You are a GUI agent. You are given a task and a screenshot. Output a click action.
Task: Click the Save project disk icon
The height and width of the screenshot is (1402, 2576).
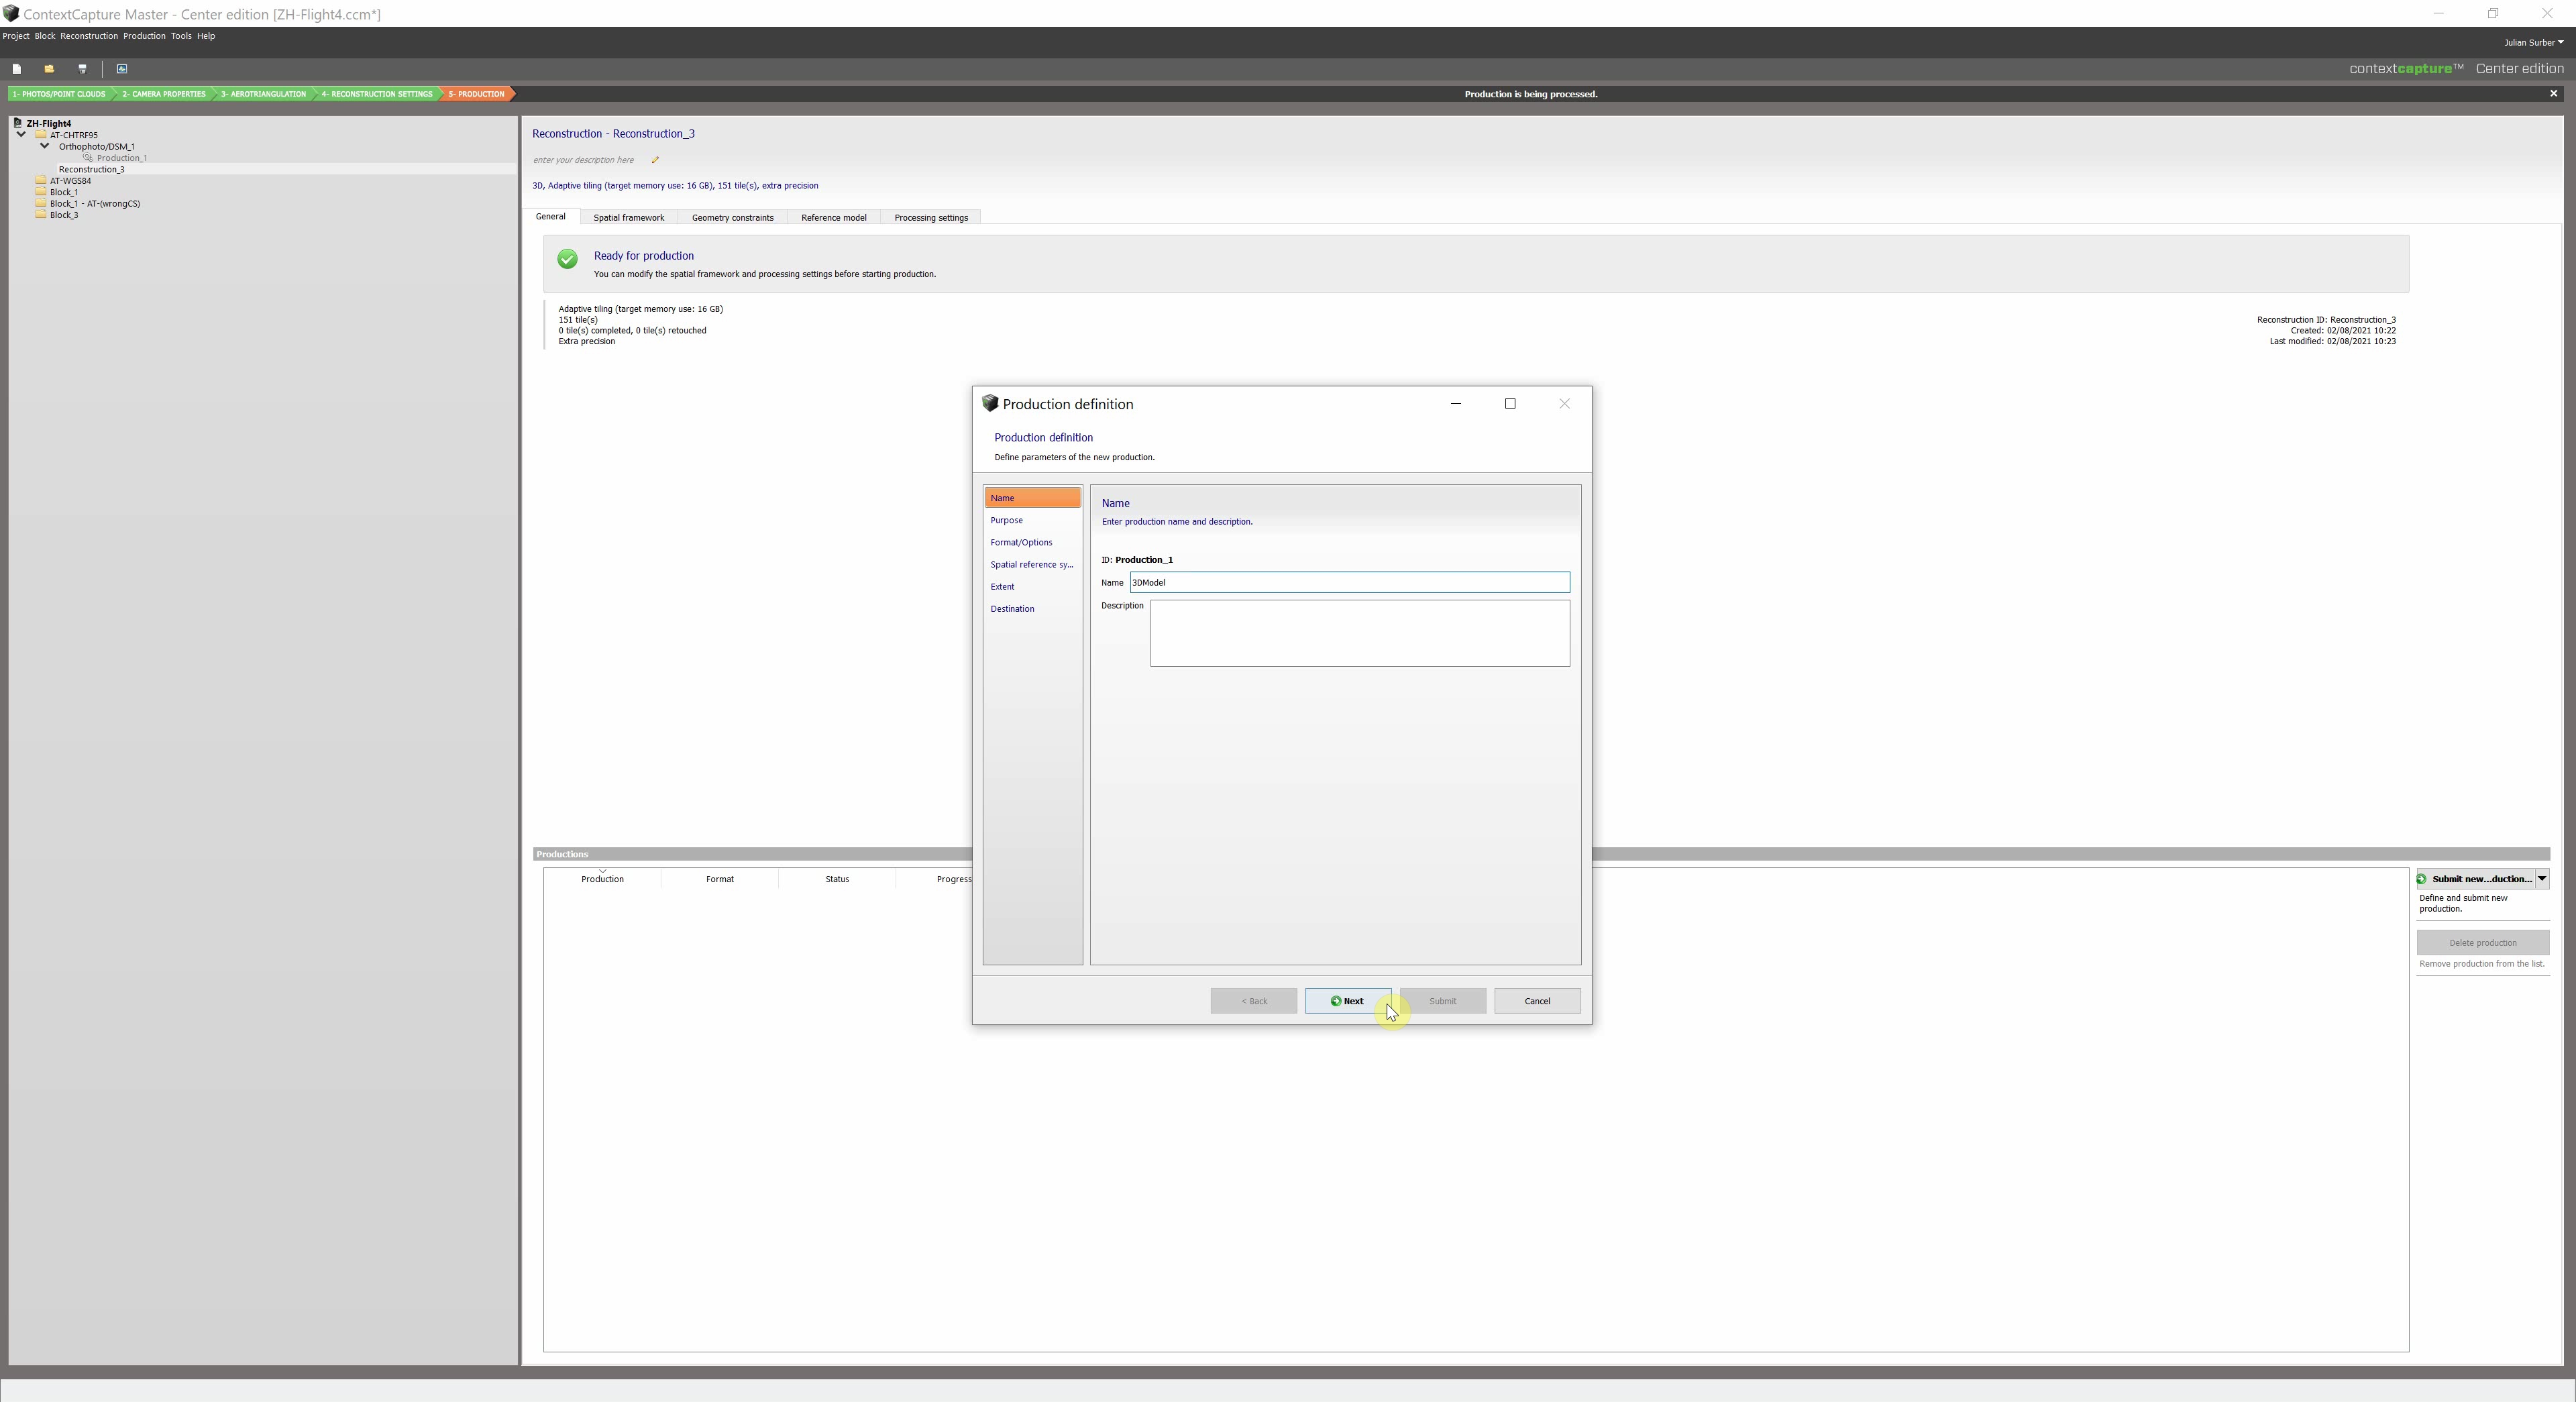tap(83, 69)
